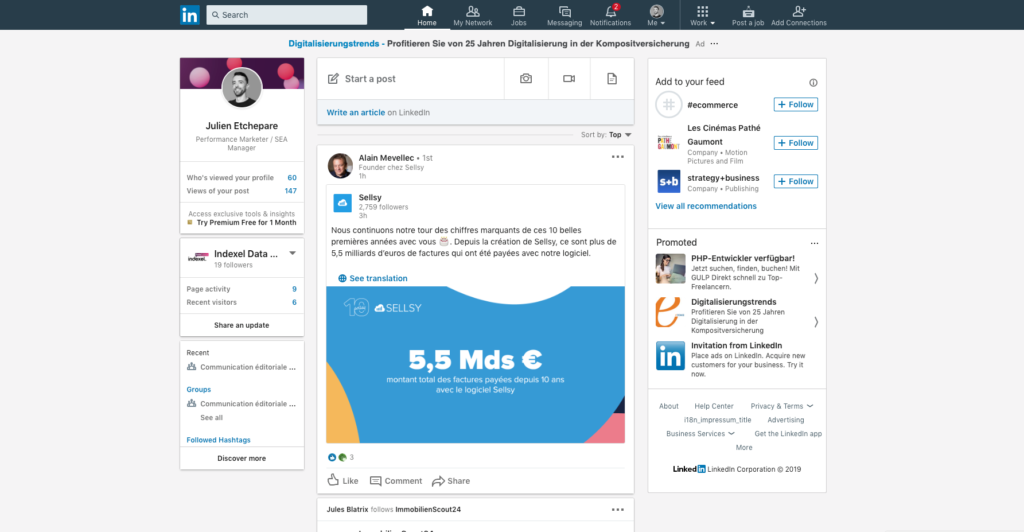Click Try Premium Free for 1 Month
The width and height of the screenshot is (1024, 532).
tap(246, 223)
